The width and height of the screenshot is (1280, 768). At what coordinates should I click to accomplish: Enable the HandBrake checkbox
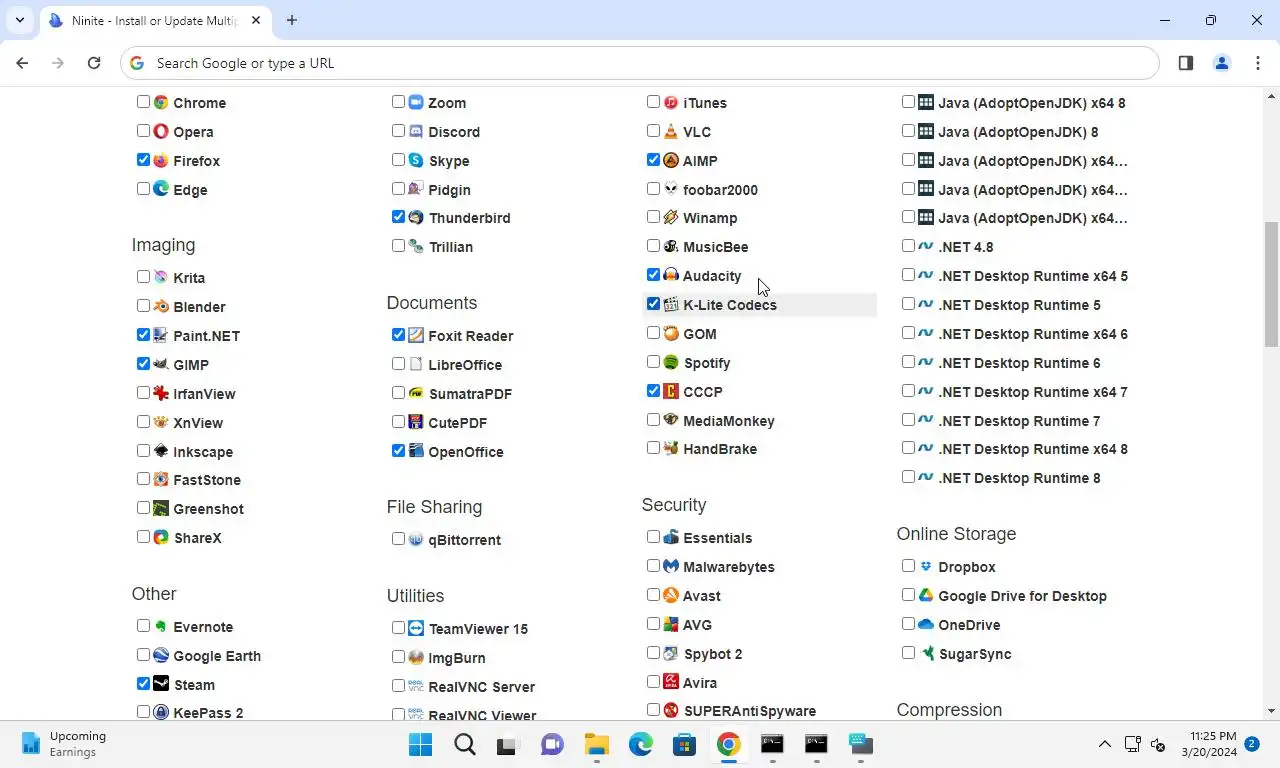(653, 448)
